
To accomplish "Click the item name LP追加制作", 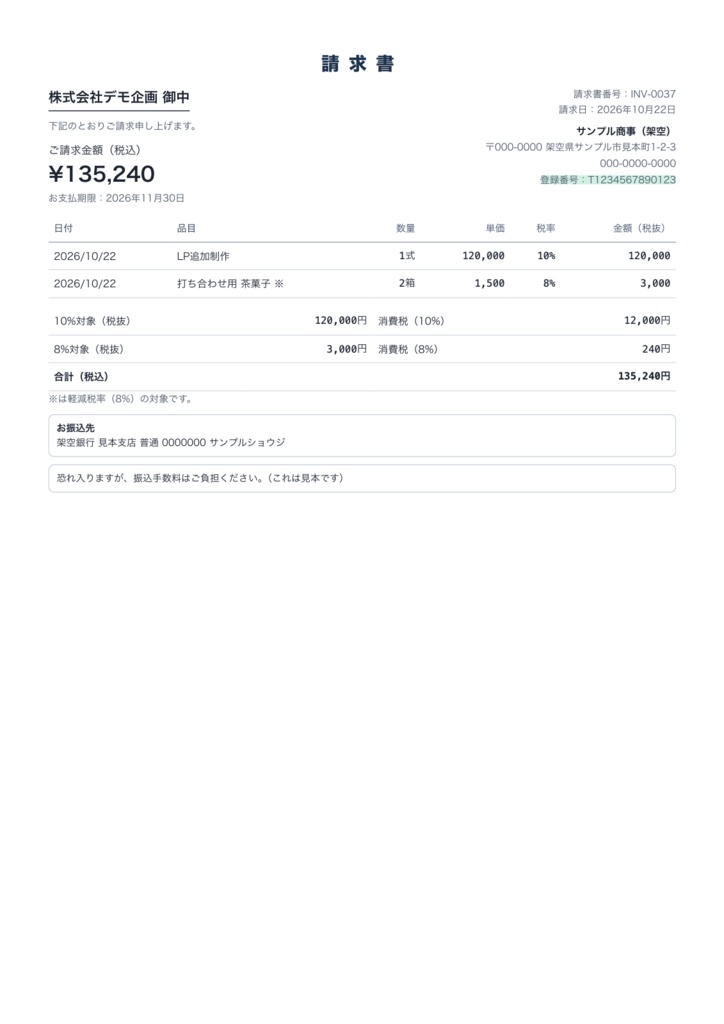I will click(203, 256).
